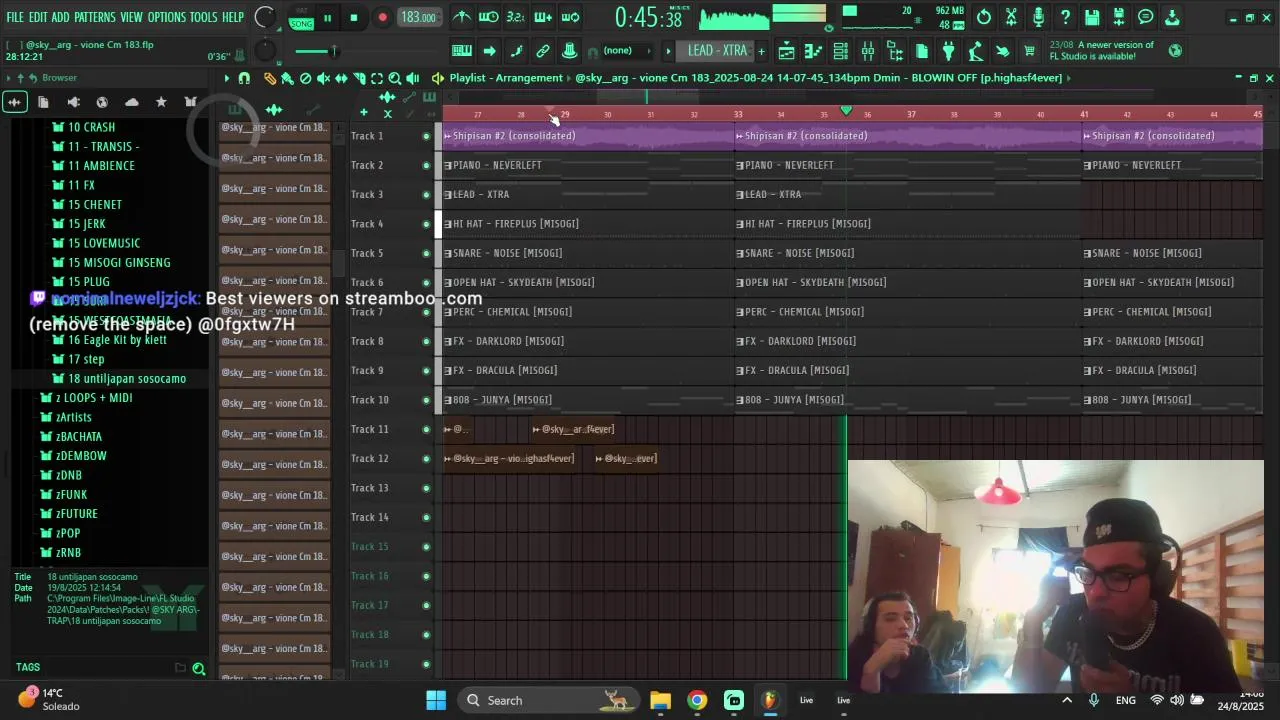Select the Draw pencil tool in playlist
The image size is (1280, 720).
tap(270, 78)
